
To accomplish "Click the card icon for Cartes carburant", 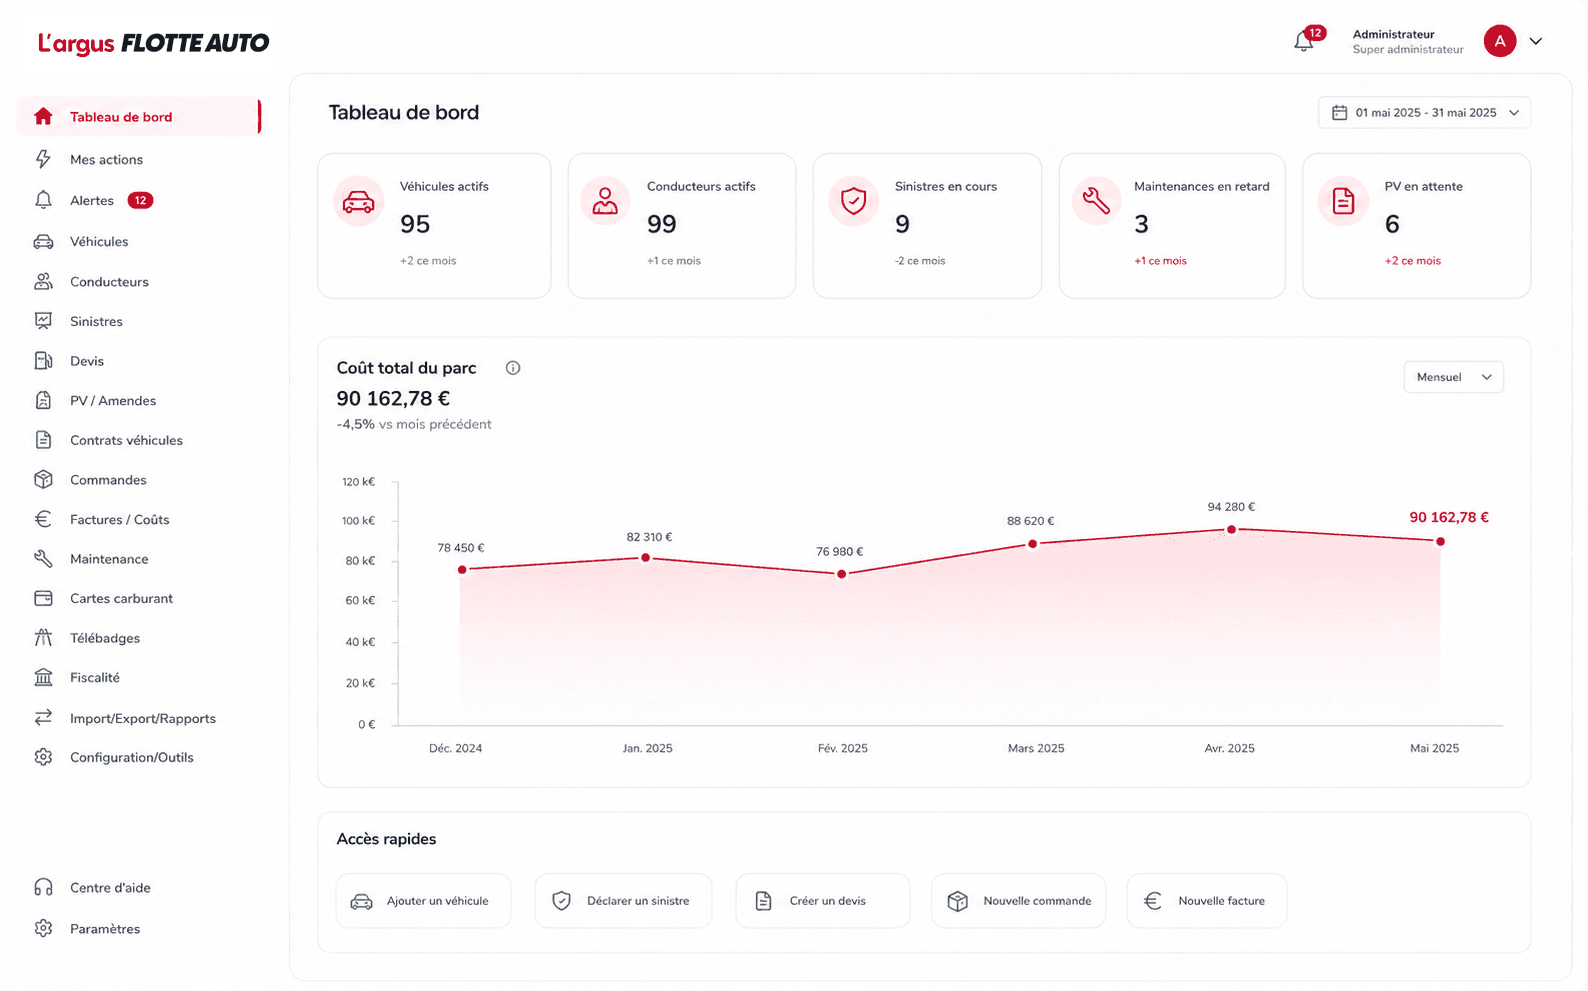I will pos(43,598).
